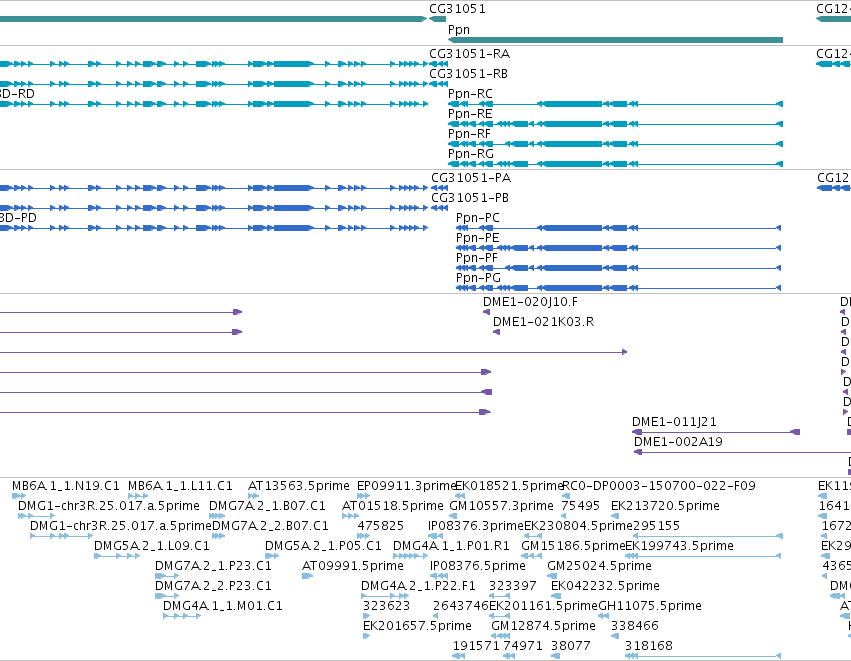851x661 pixels.
Task: Click the 38077 EST label
Action: 570,646
